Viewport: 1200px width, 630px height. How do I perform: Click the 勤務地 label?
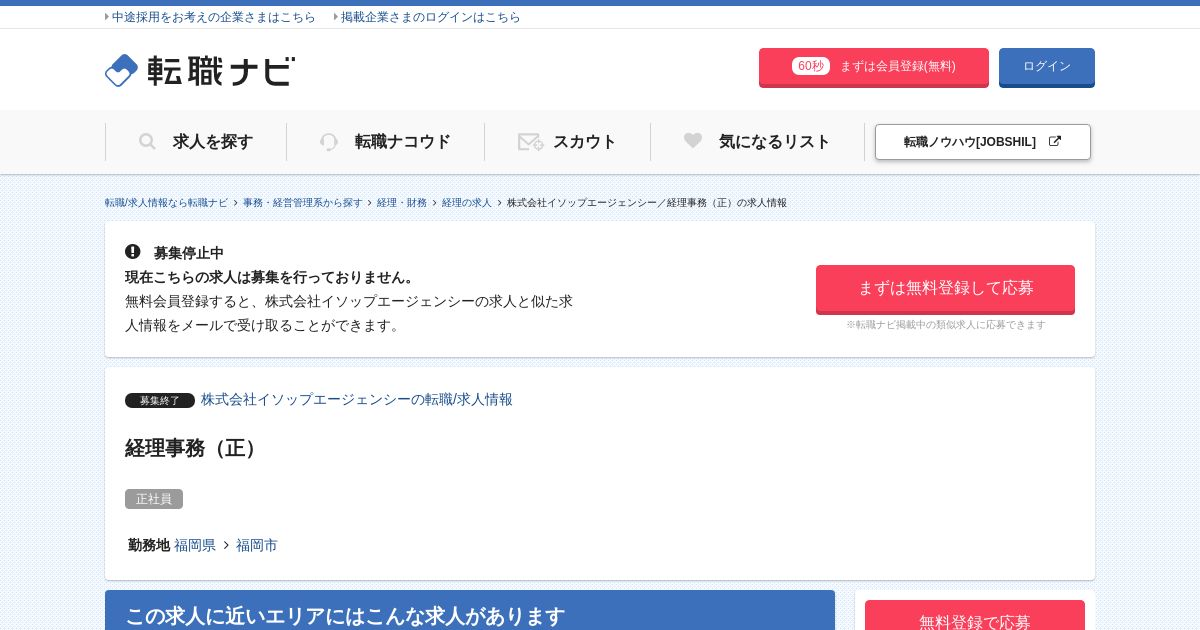149,545
